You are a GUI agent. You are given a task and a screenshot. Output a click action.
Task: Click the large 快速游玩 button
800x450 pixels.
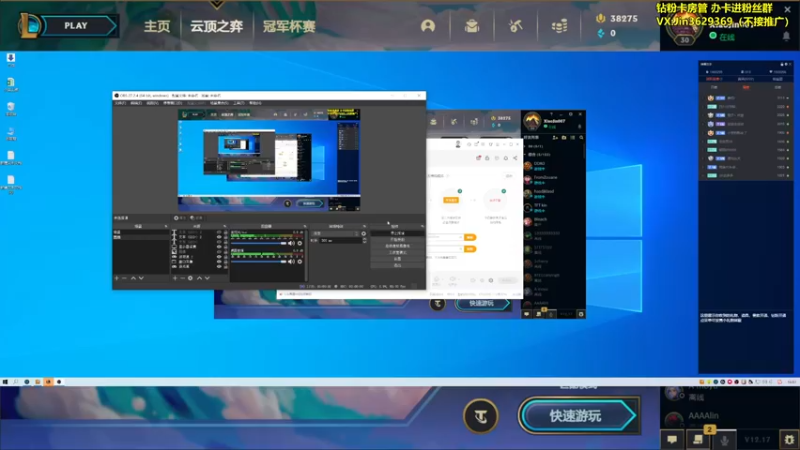[579, 416]
